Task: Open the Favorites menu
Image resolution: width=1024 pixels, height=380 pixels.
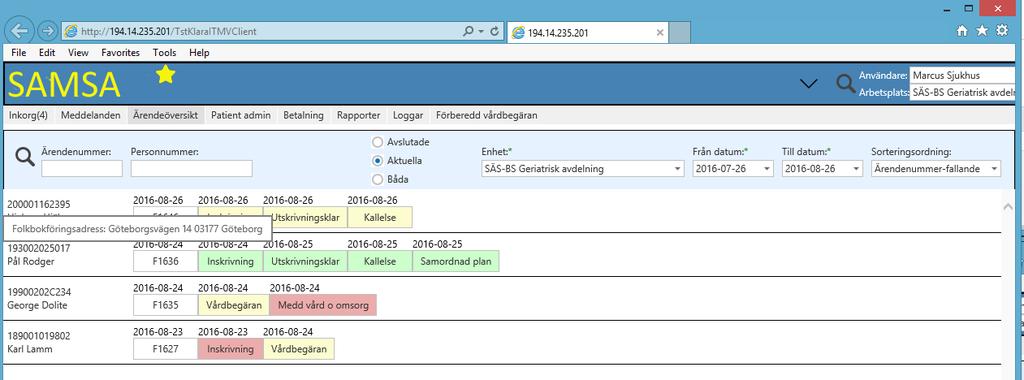Action: pyautogui.click(x=121, y=53)
